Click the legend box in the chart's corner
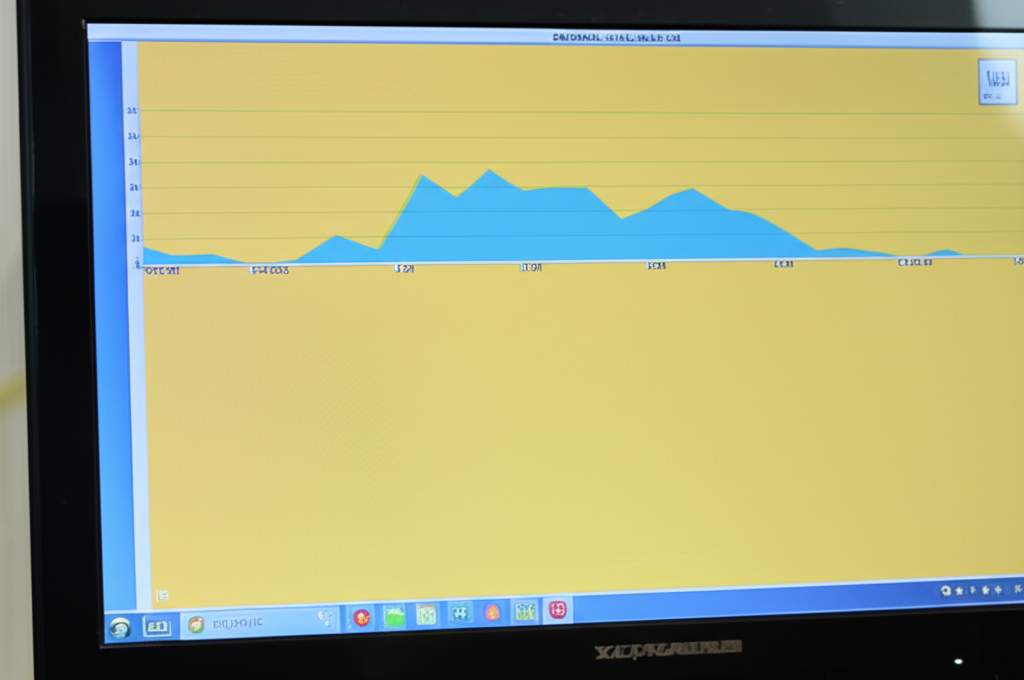The height and width of the screenshot is (680, 1024). (x=997, y=82)
